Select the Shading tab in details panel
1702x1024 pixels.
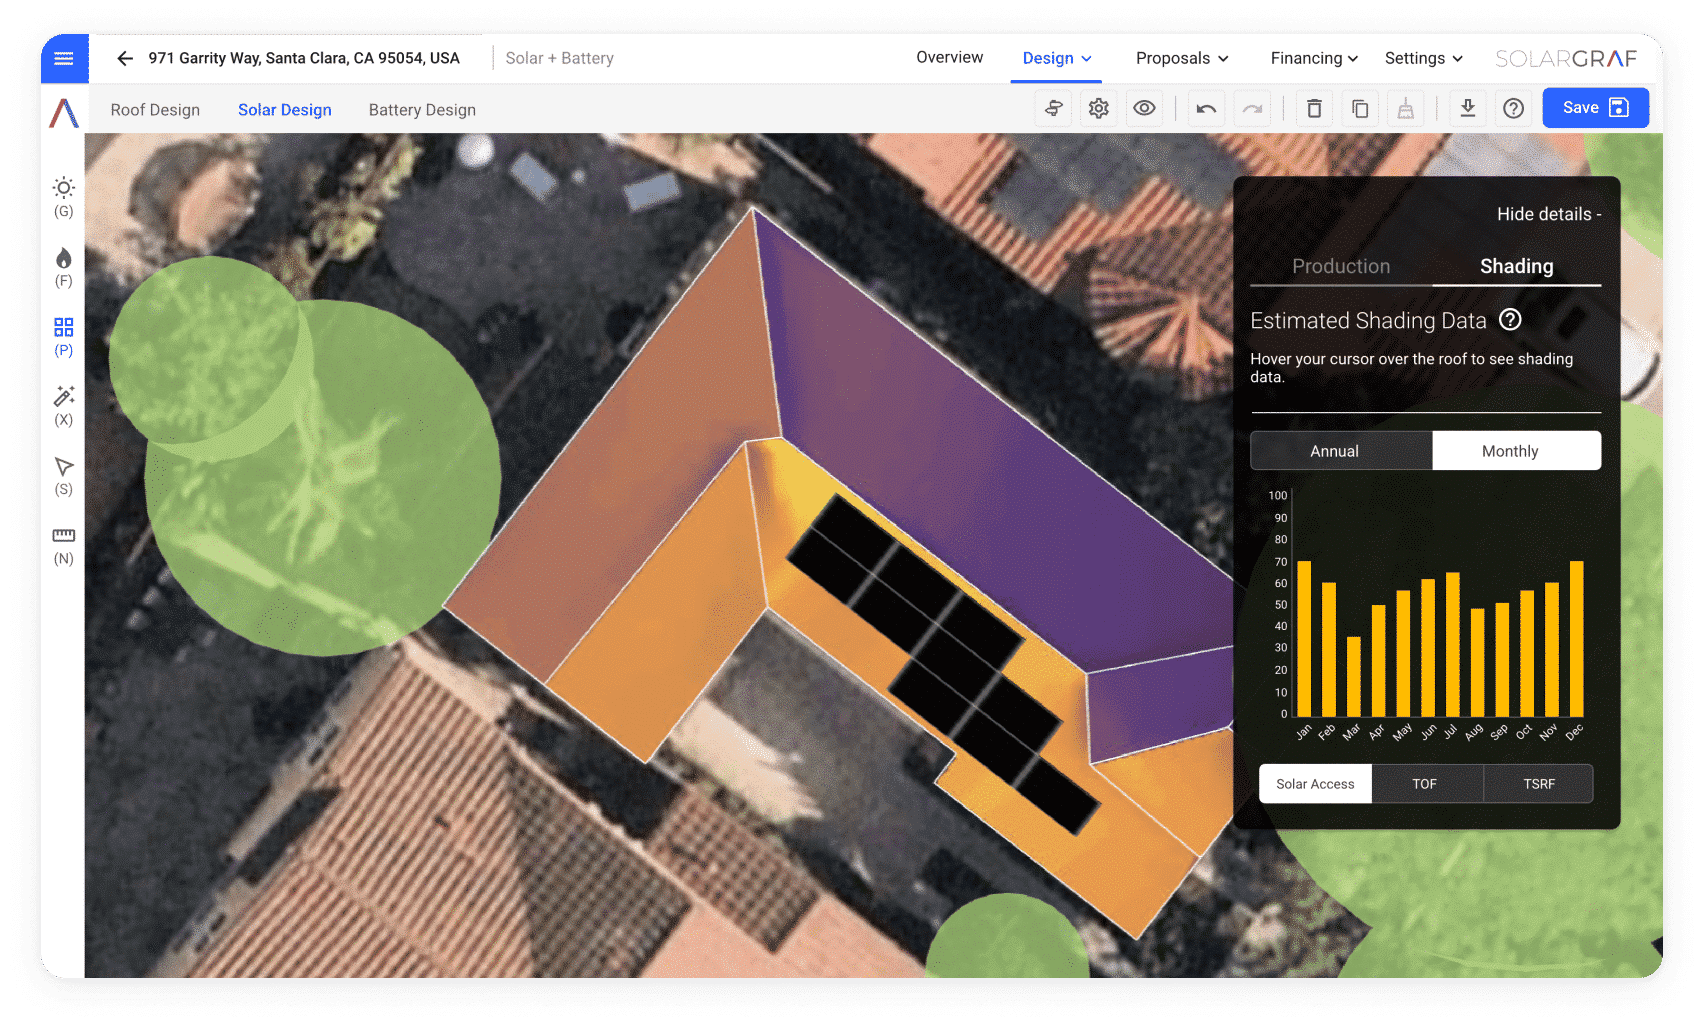(x=1517, y=266)
